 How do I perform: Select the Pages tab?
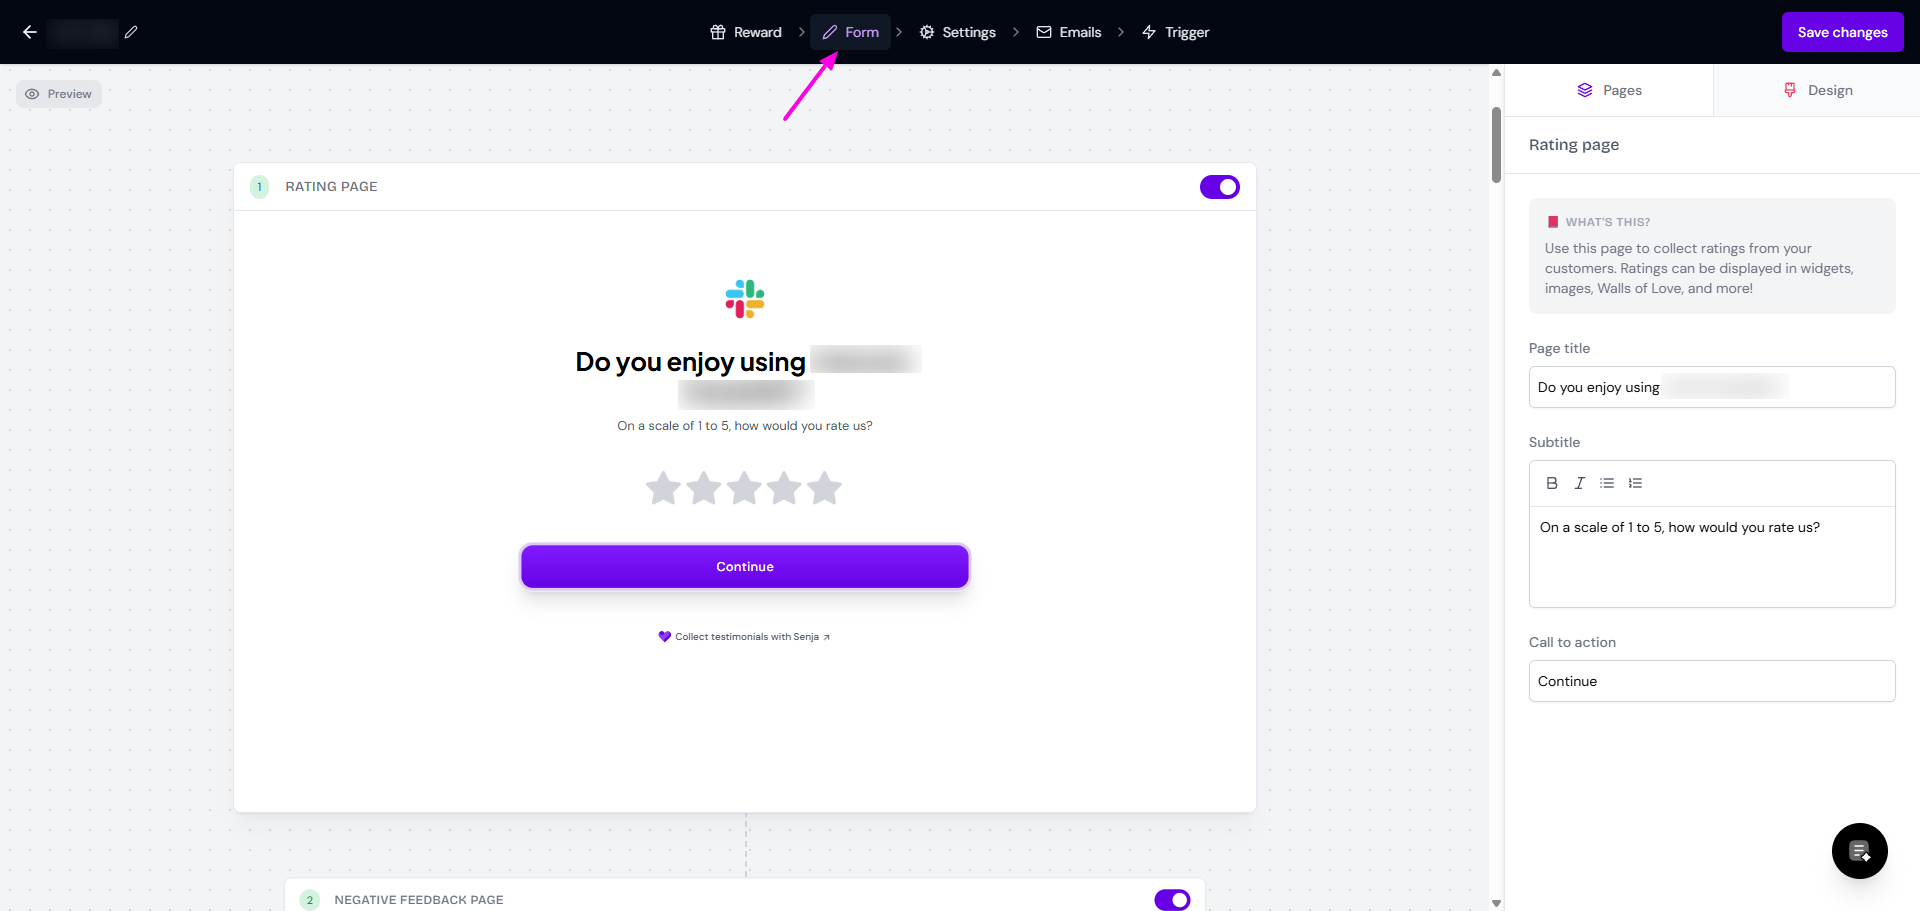click(x=1609, y=90)
